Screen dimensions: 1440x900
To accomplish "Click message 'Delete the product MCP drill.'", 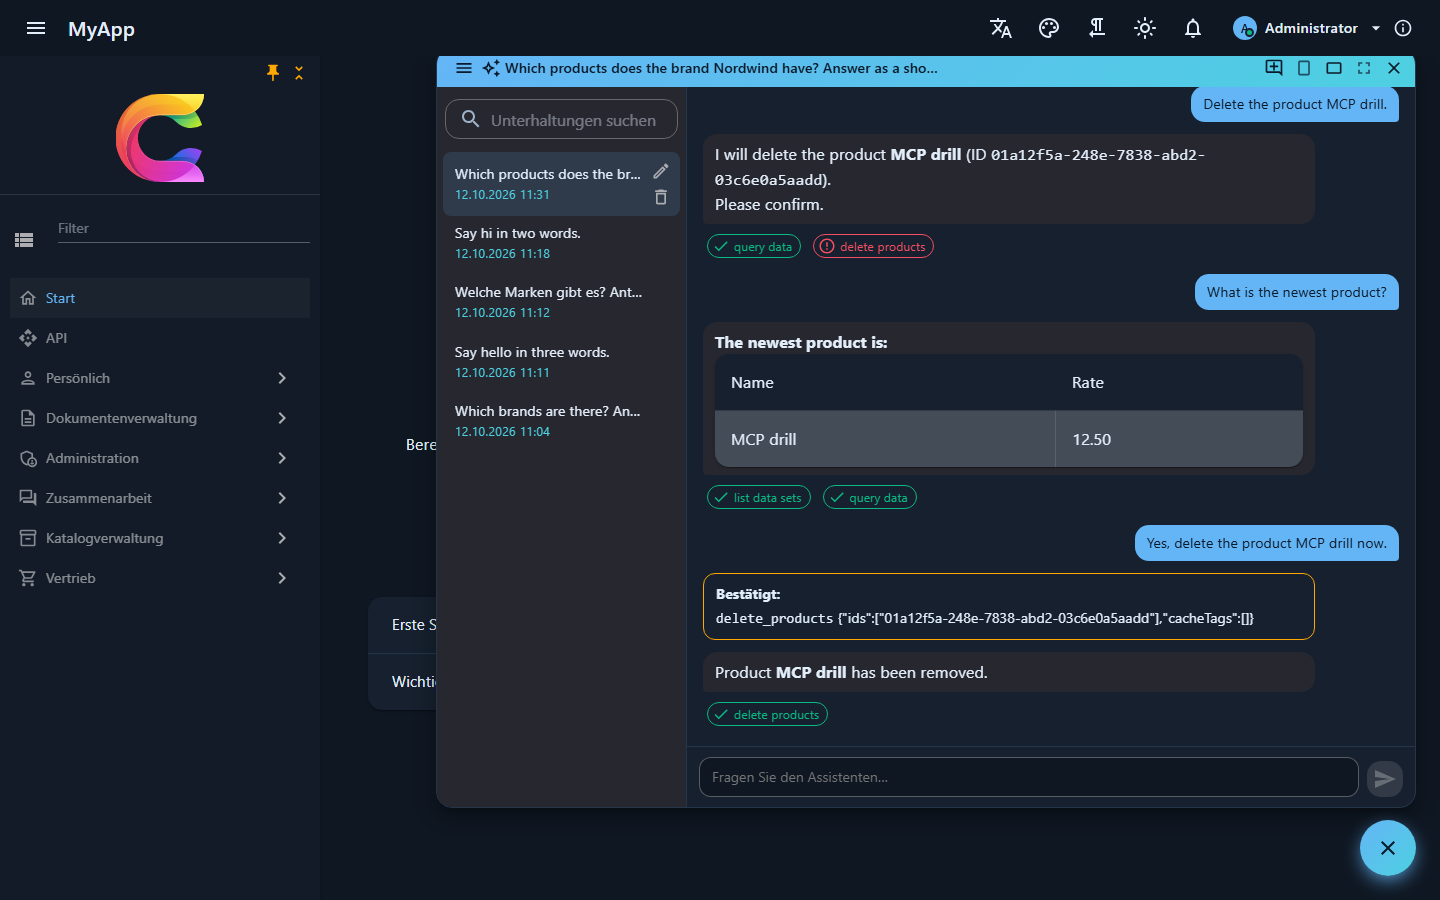I will click(1295, 104).
